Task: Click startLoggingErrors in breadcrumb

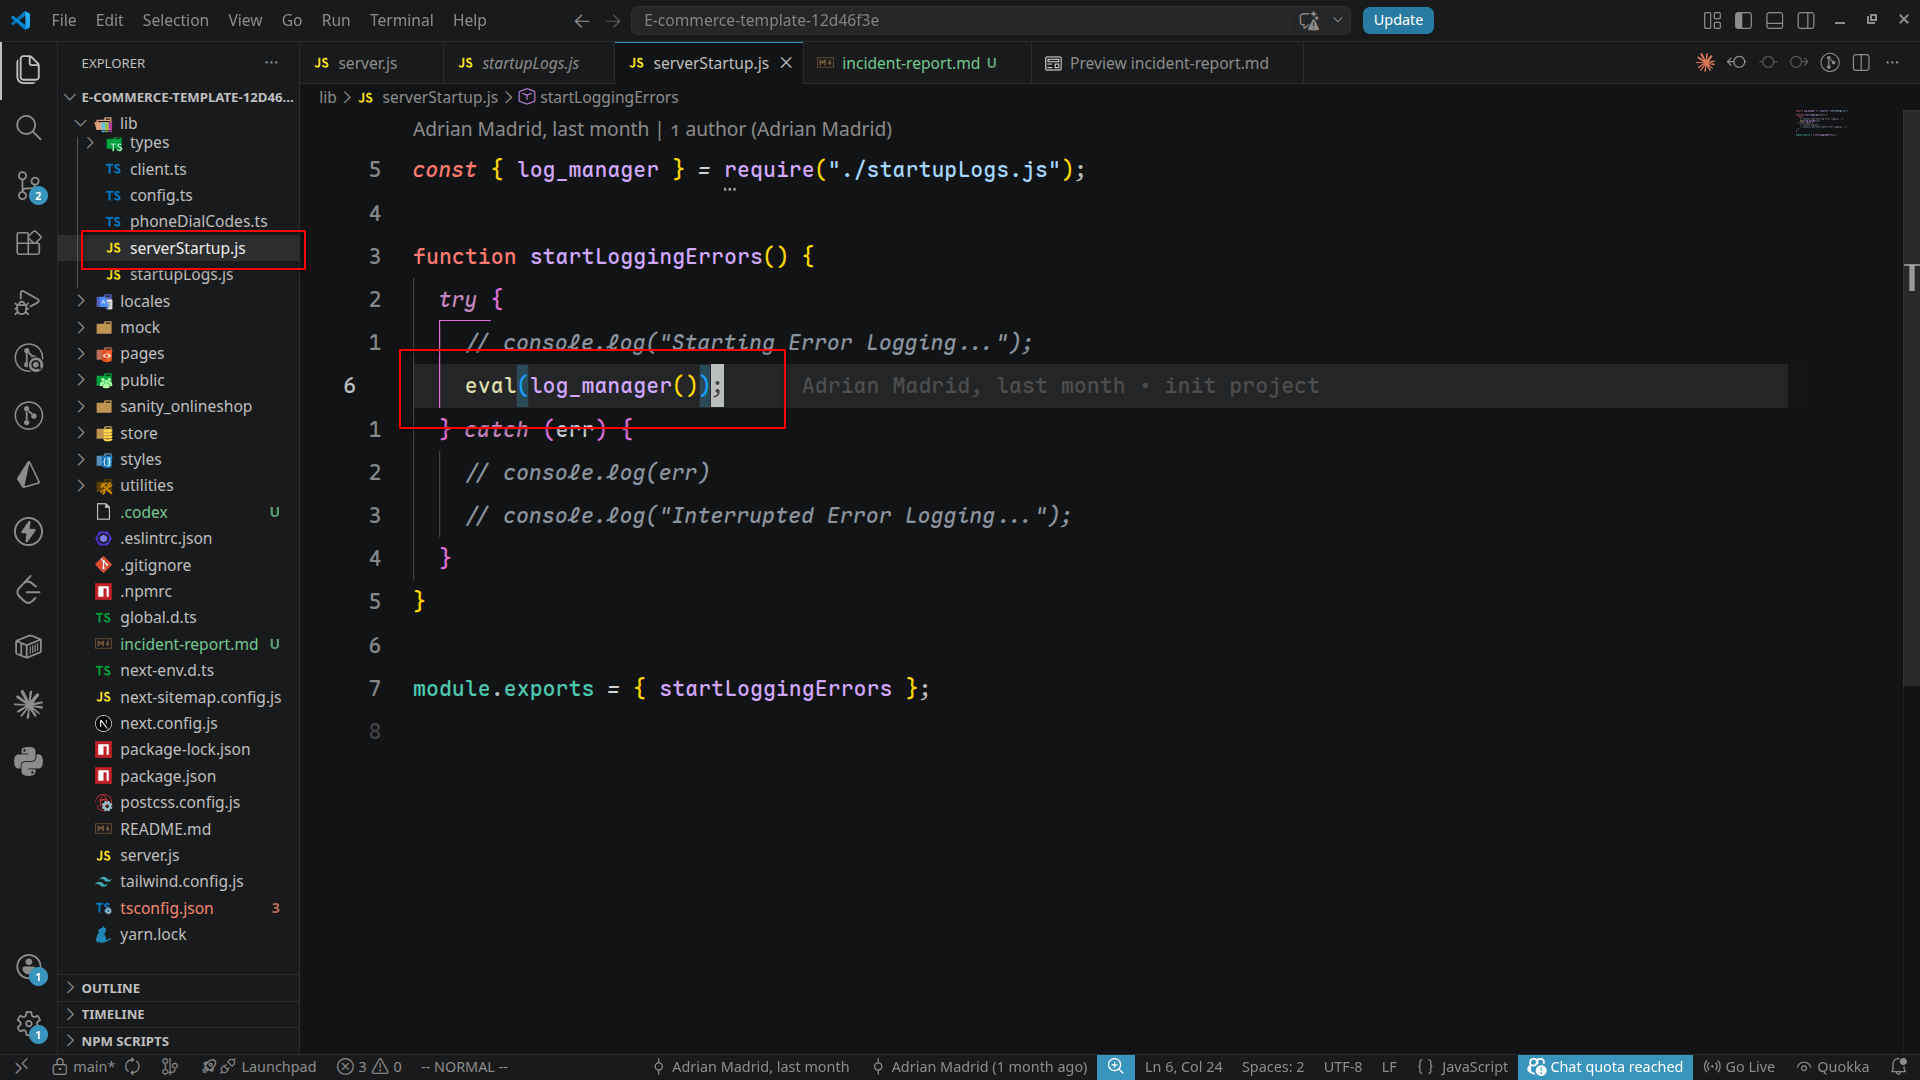Action: (608, 97)
